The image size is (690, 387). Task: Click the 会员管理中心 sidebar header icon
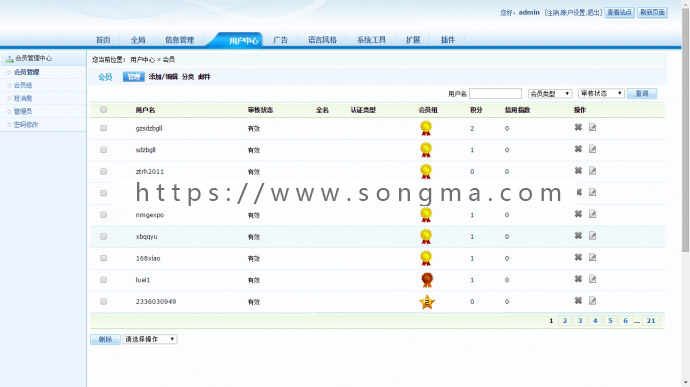pos(10,59)
